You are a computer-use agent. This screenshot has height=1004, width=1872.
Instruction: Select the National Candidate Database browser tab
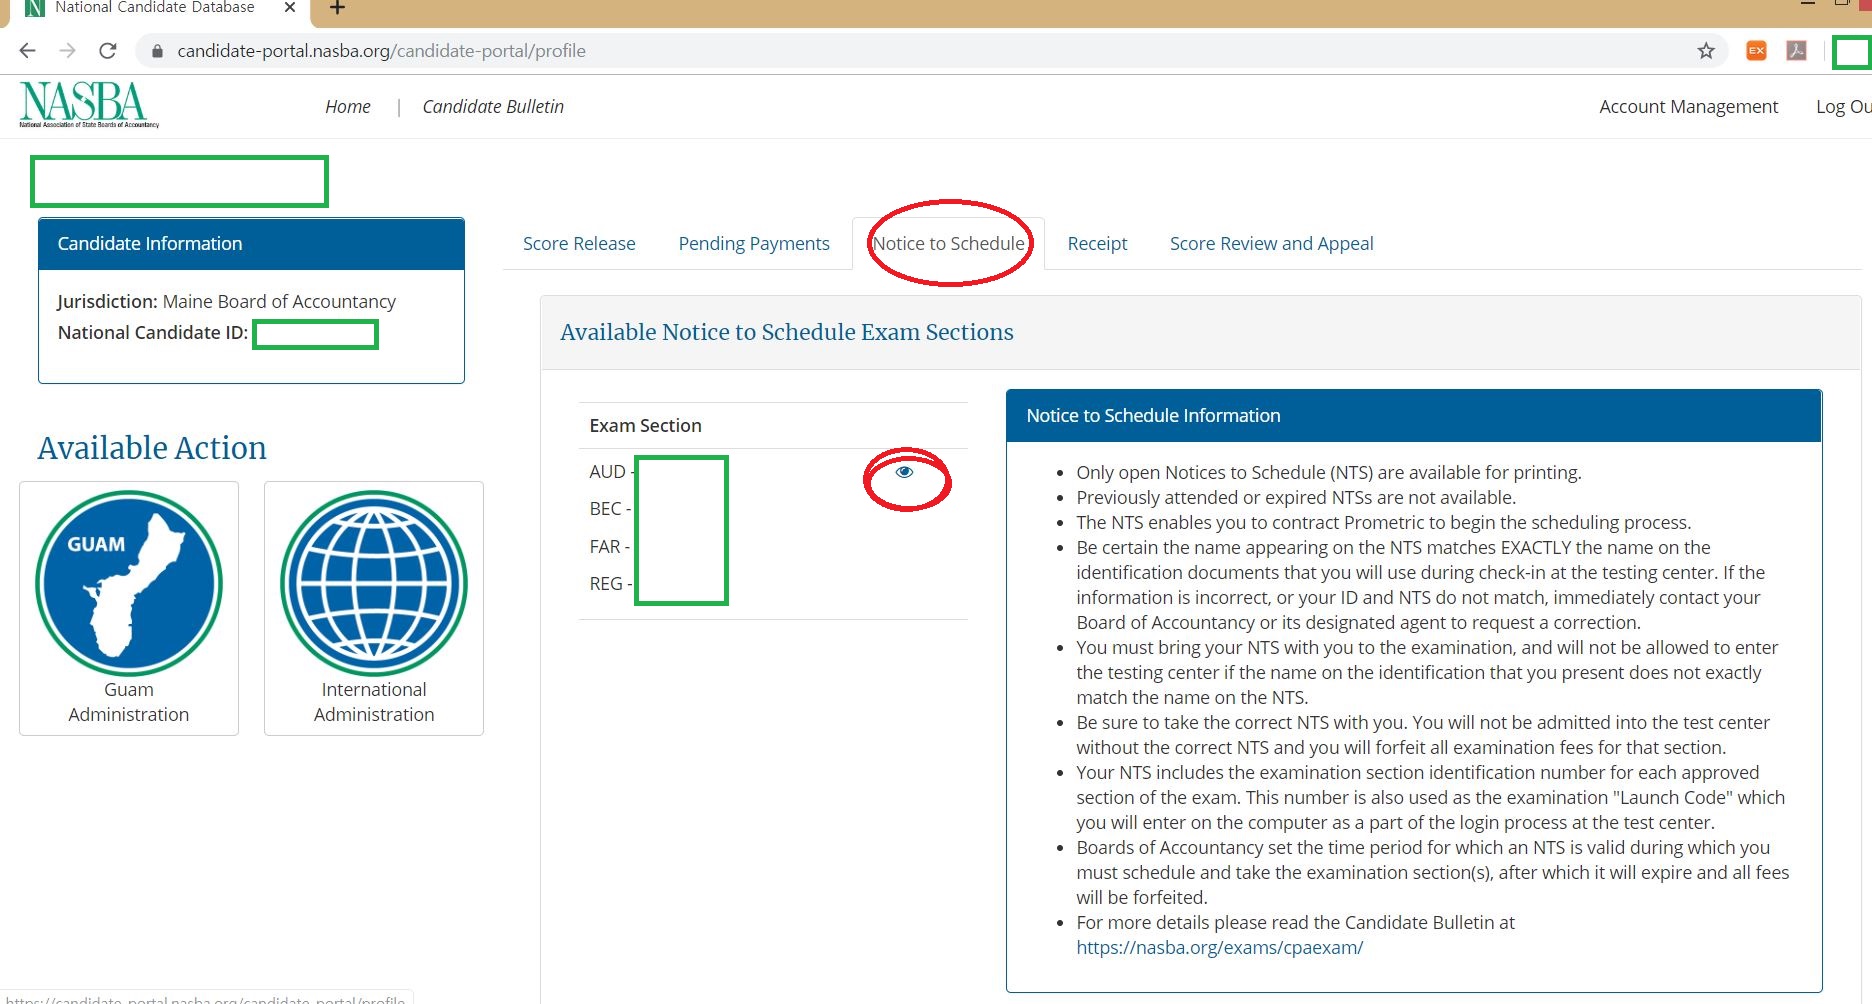(160, 9)
